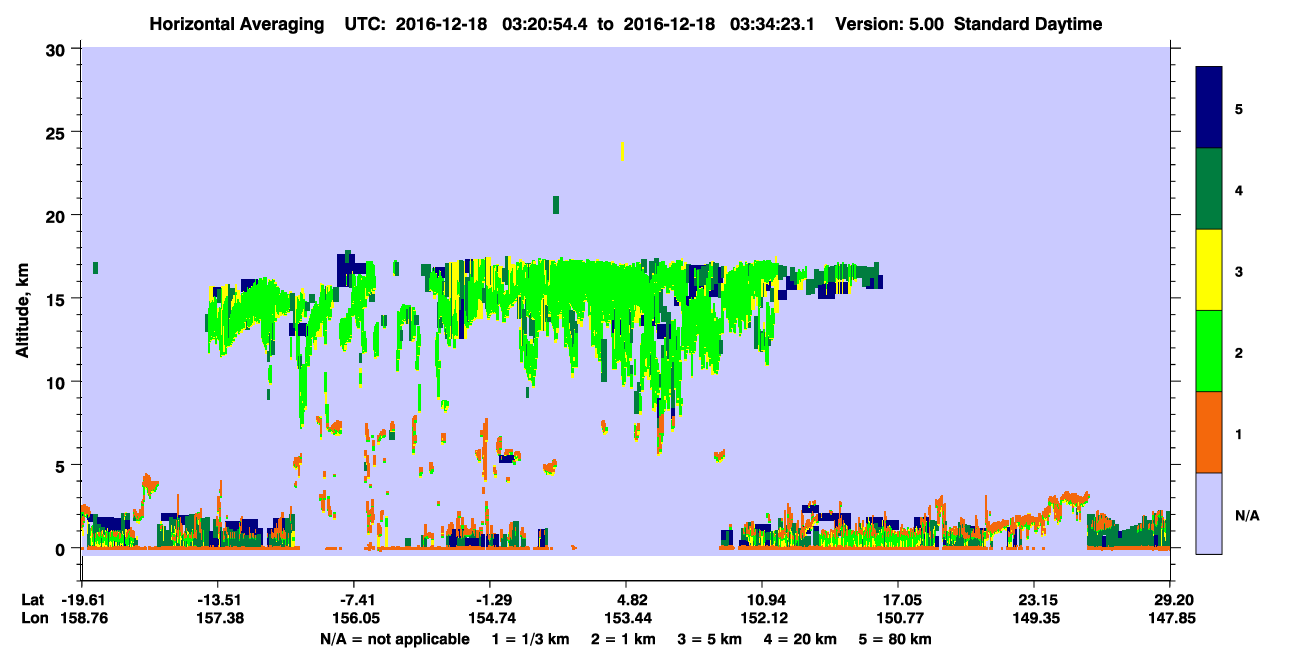Select the bright green 1 km colorbar segment
The width and height of the screenshot is (1300, 667).
[1209, 351]
